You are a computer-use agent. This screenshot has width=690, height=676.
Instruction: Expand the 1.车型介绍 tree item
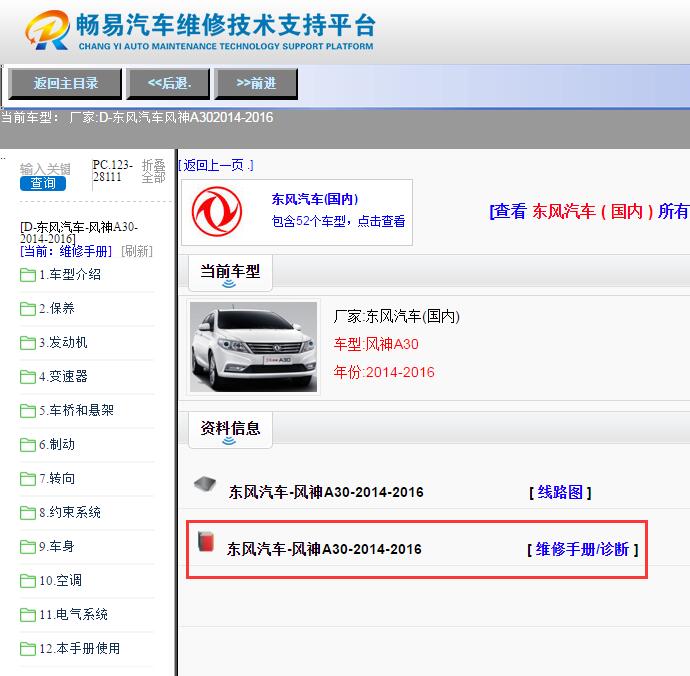[x=70, y=275]
